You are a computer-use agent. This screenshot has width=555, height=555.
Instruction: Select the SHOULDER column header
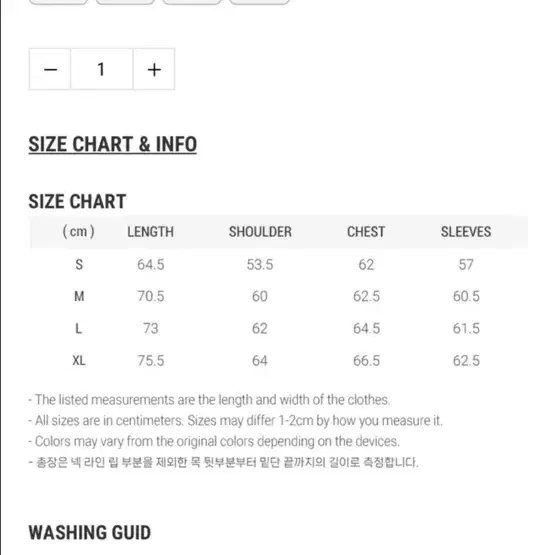[x=260, y=232]
